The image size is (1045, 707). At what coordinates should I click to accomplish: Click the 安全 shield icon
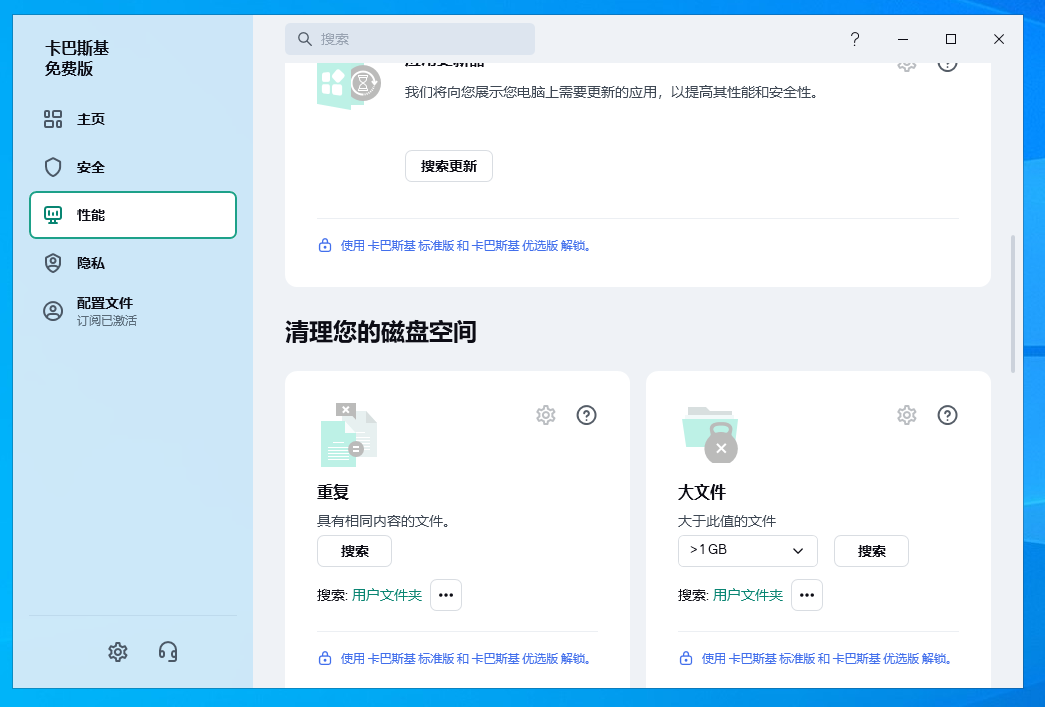point(53,167)
